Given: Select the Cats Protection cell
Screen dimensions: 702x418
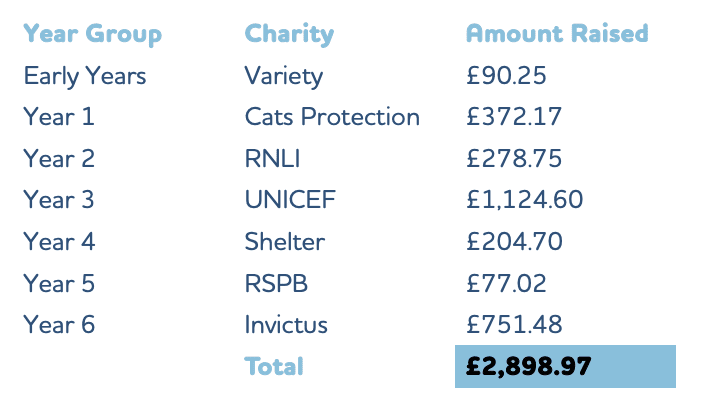Looking at the screenshot, I should pyautogui.click(x=332, y=117).
